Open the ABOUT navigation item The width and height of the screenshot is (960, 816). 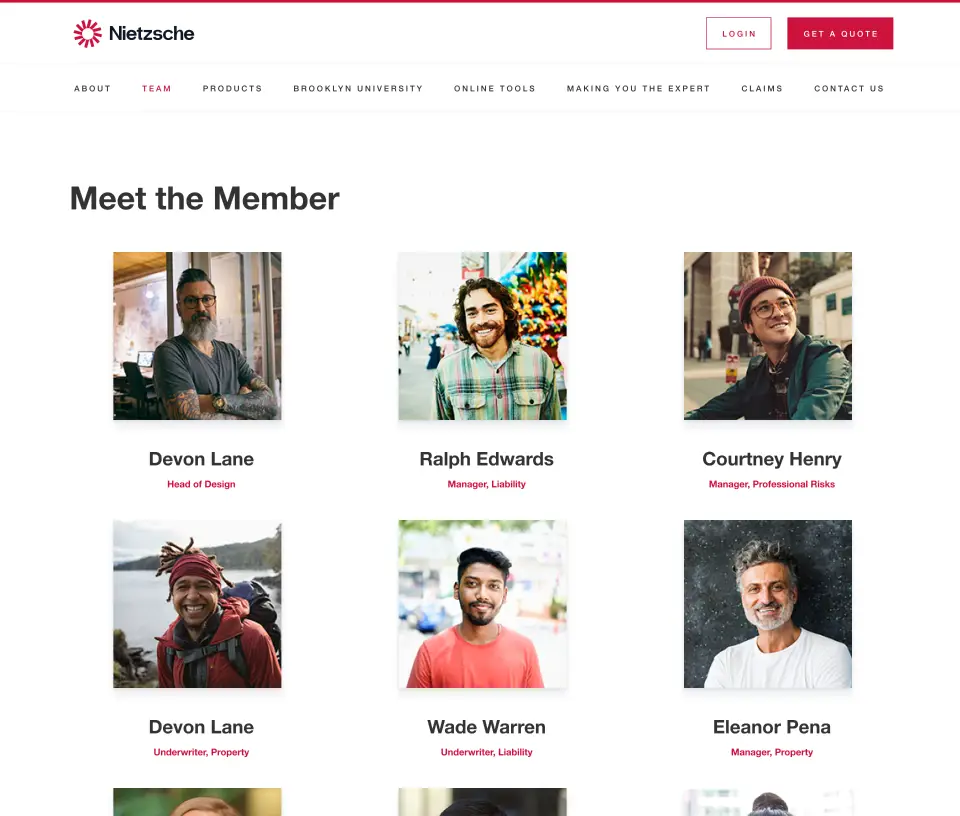coord(92,88)
